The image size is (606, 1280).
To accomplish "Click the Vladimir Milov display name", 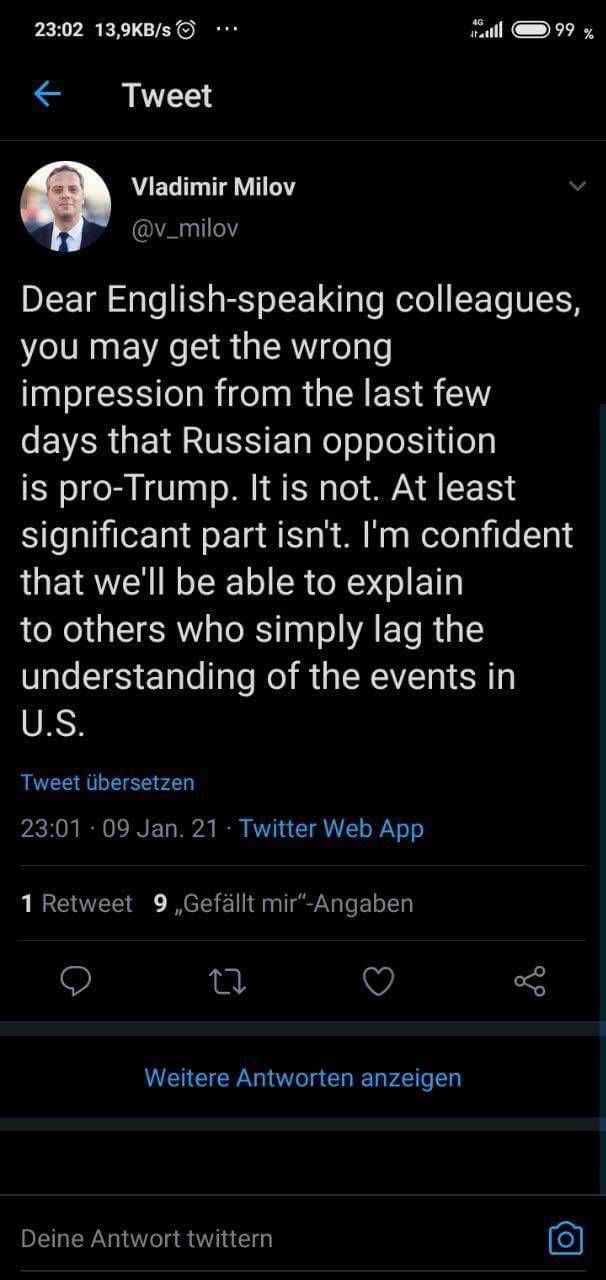I will click(x=213, y=187).
